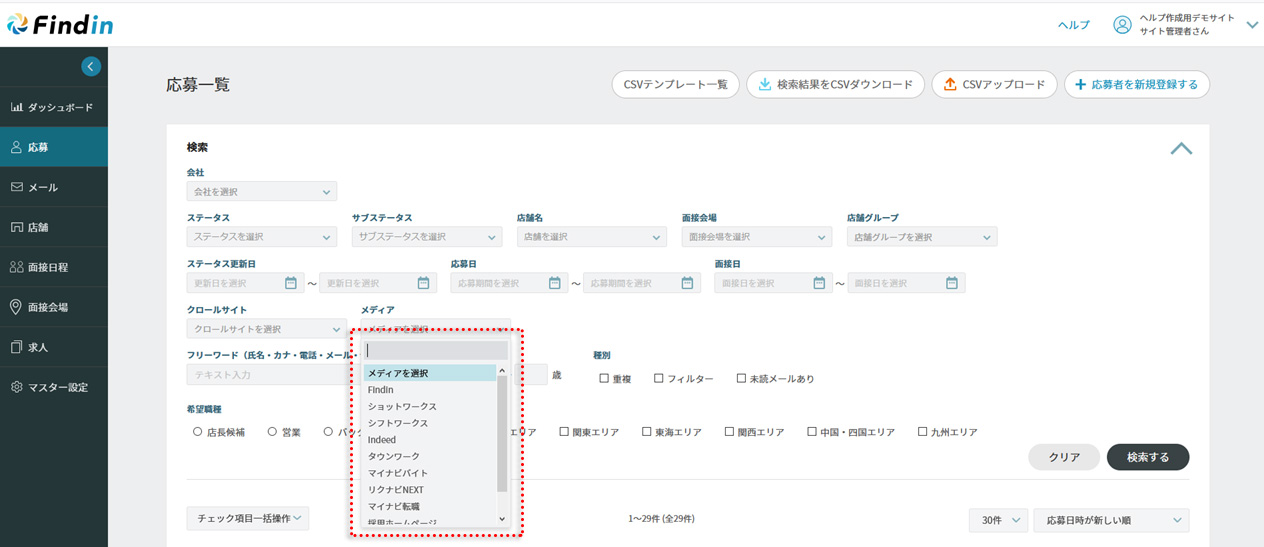Open calendar for ステータス更新日 start date
This screenshot has height=547, width=1264.
(x=291, y=283)
